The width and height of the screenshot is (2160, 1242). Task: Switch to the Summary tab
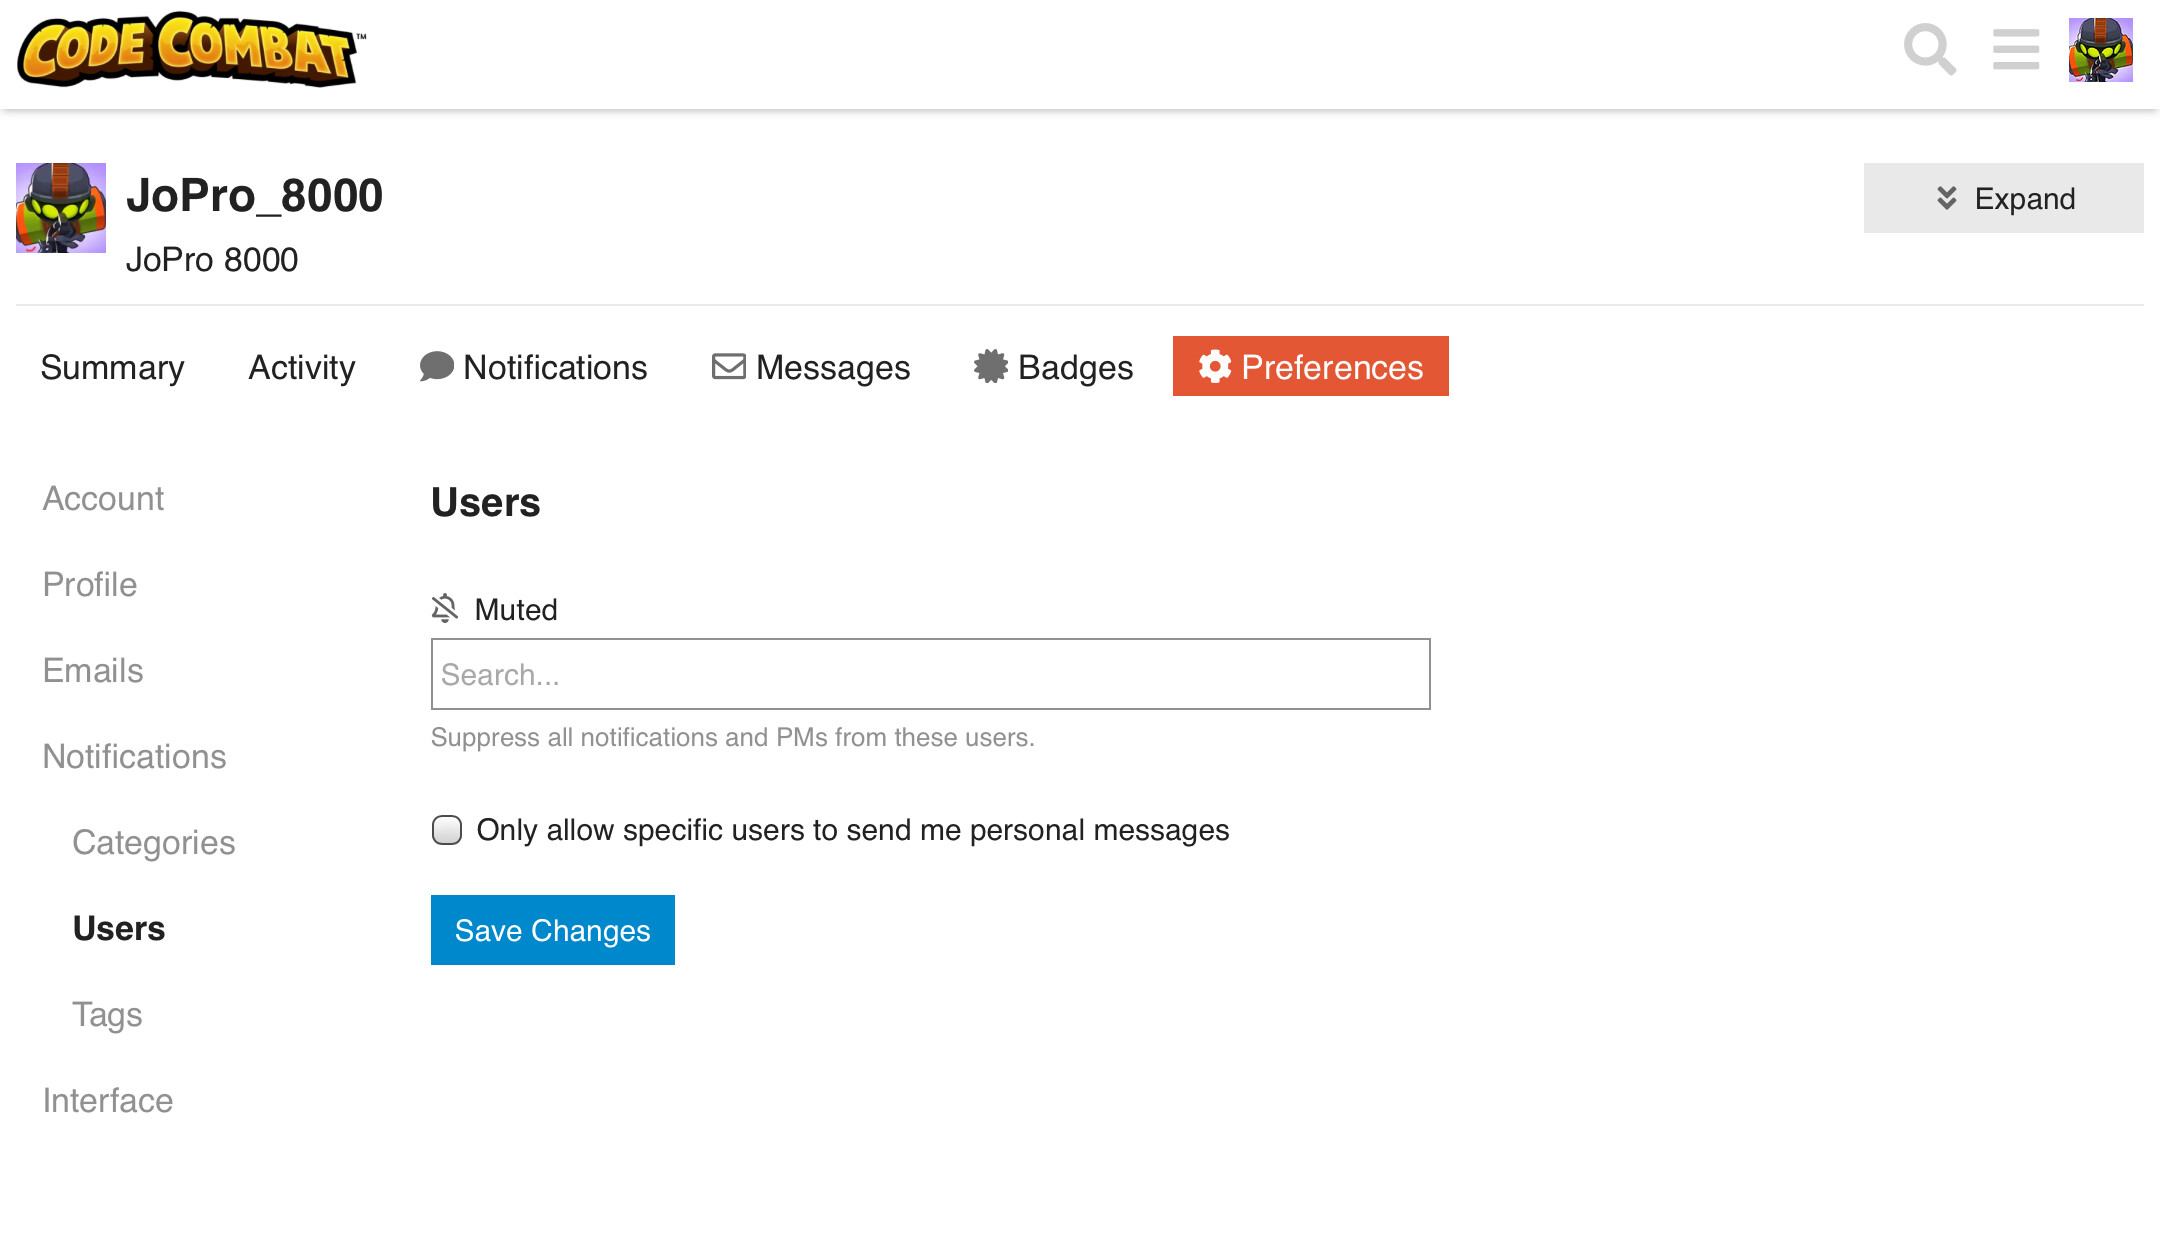point(112,367)
